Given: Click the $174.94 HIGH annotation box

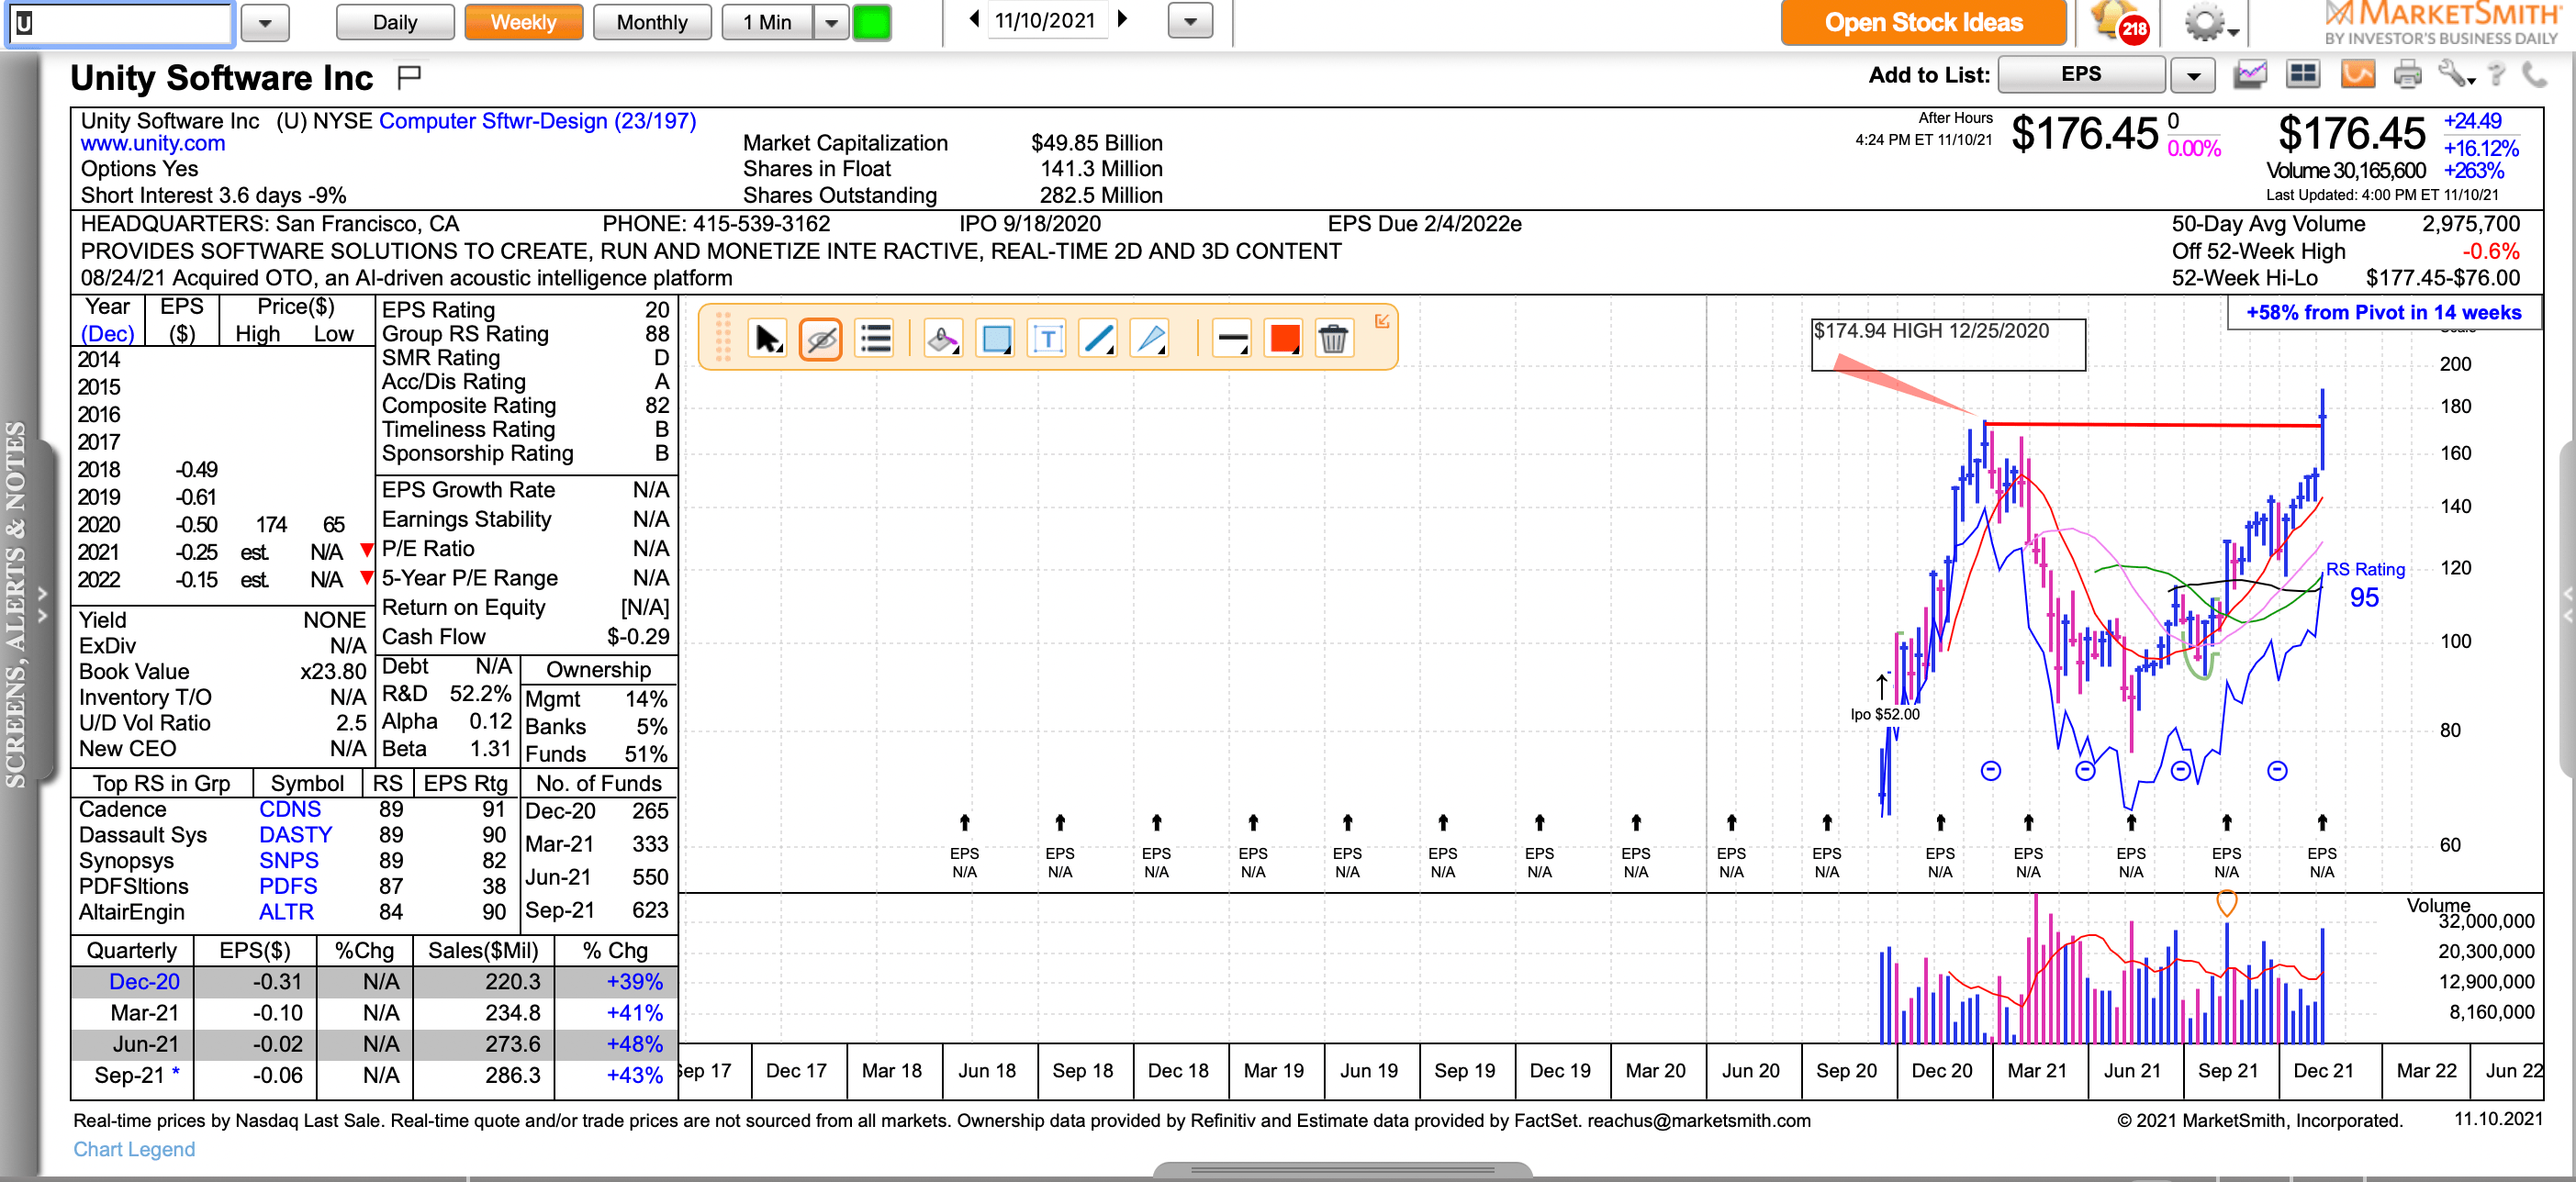Looking at the screenshot, I should click(1948, 344).
